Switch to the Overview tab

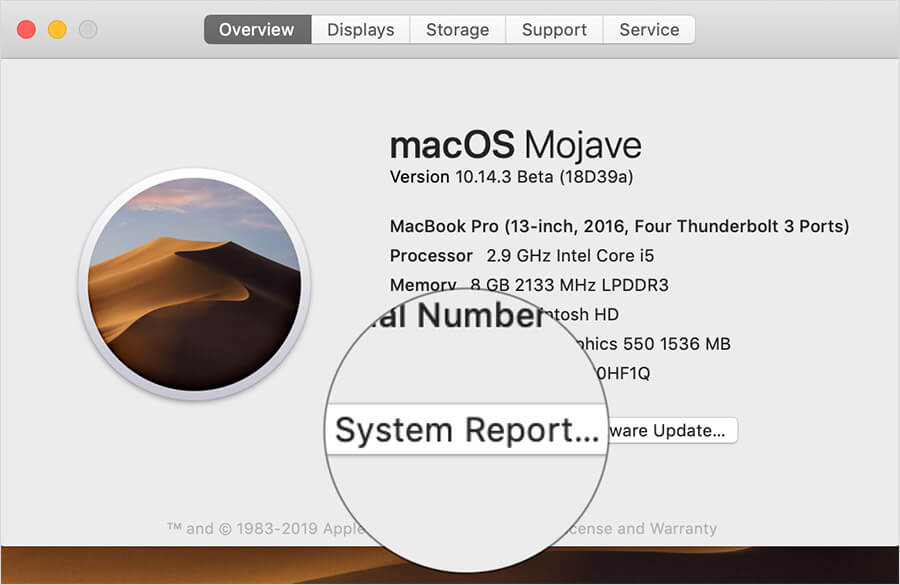(258, 29)
